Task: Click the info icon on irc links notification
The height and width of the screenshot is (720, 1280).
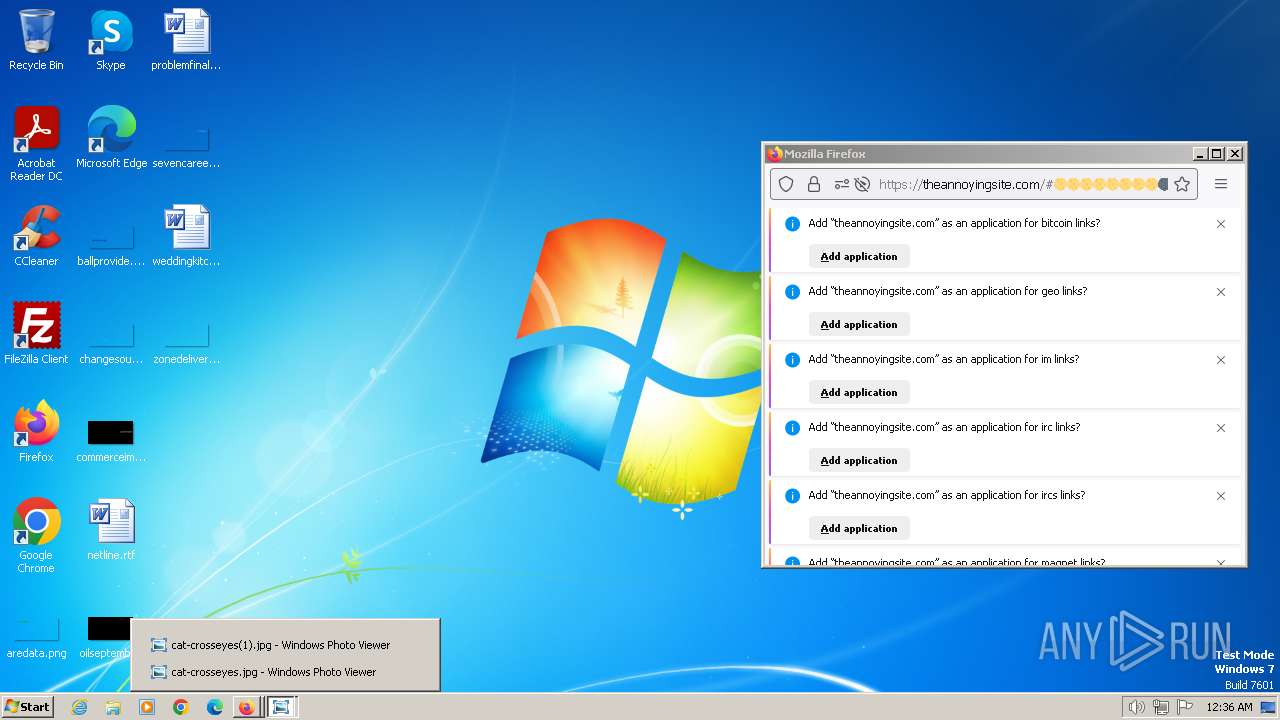Action: 792,428
